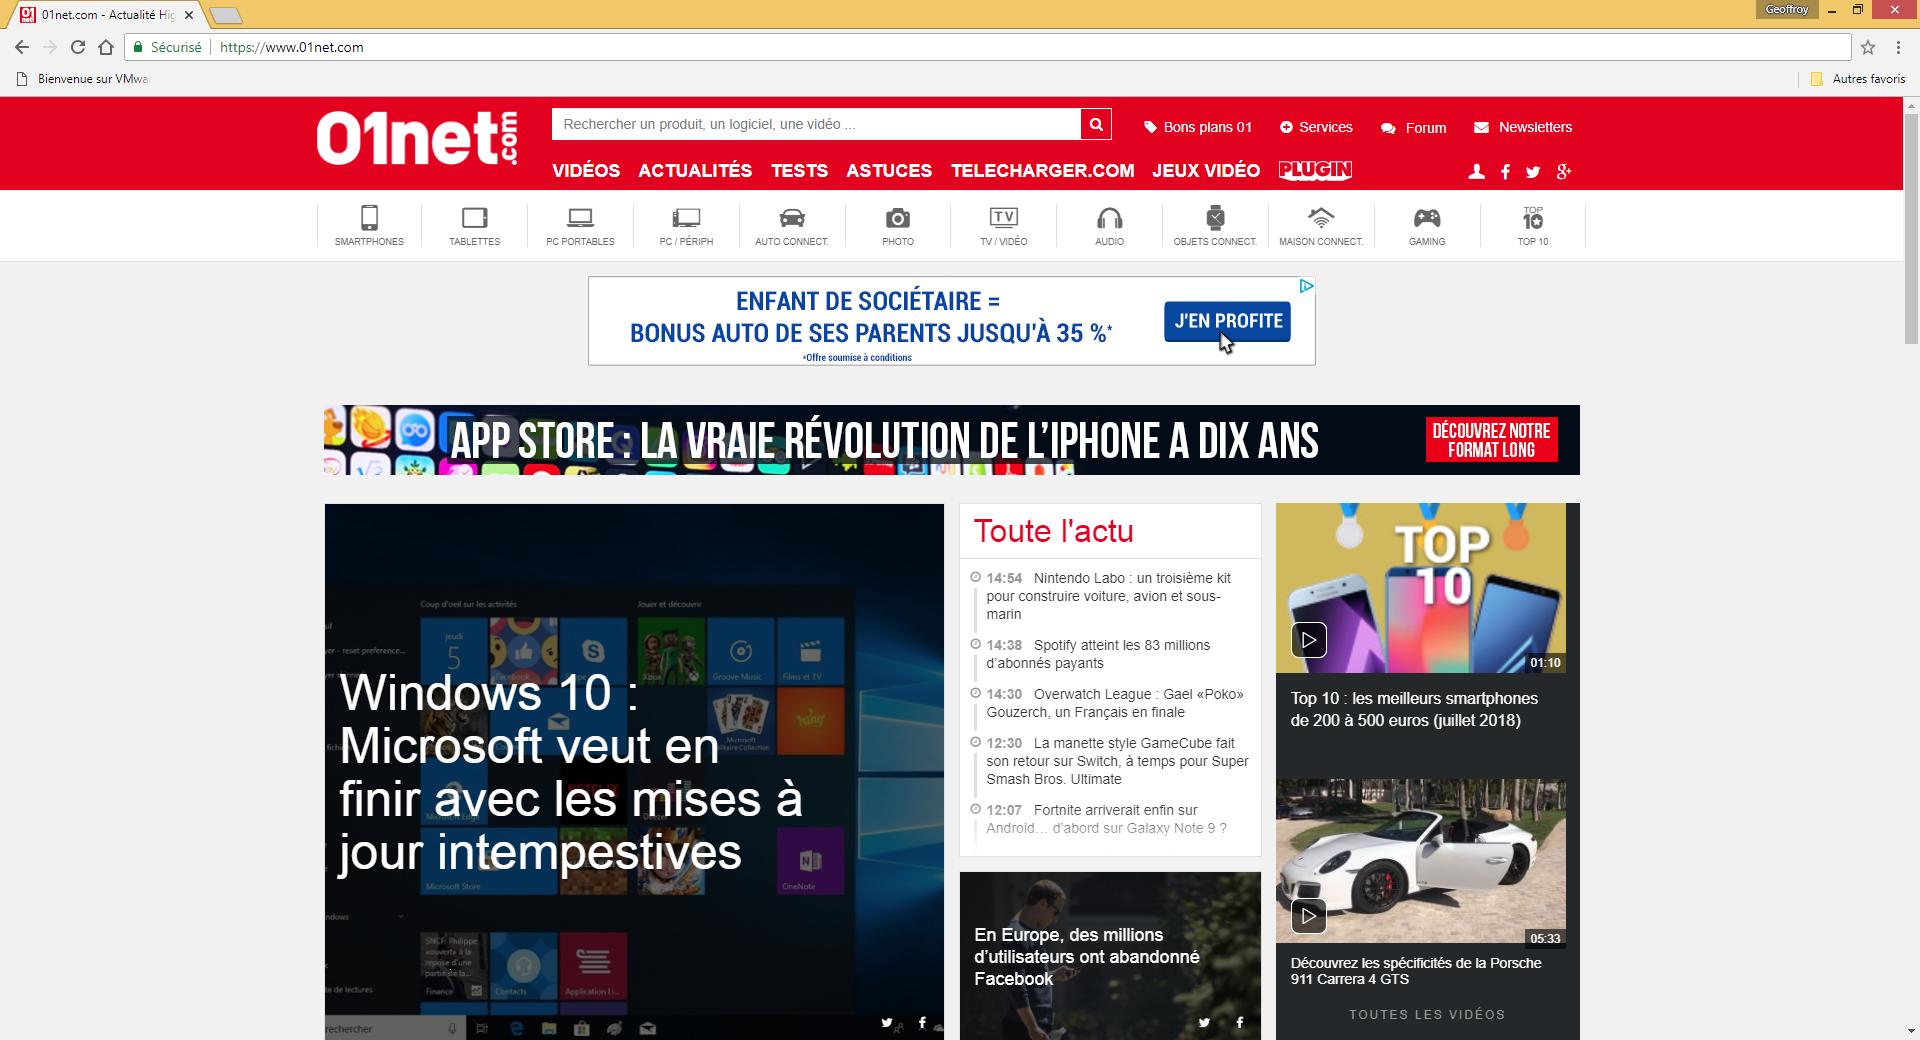Screen dimensions: 1920x1040
Task: Reload the page in Chrome
Action: (78, 47)
